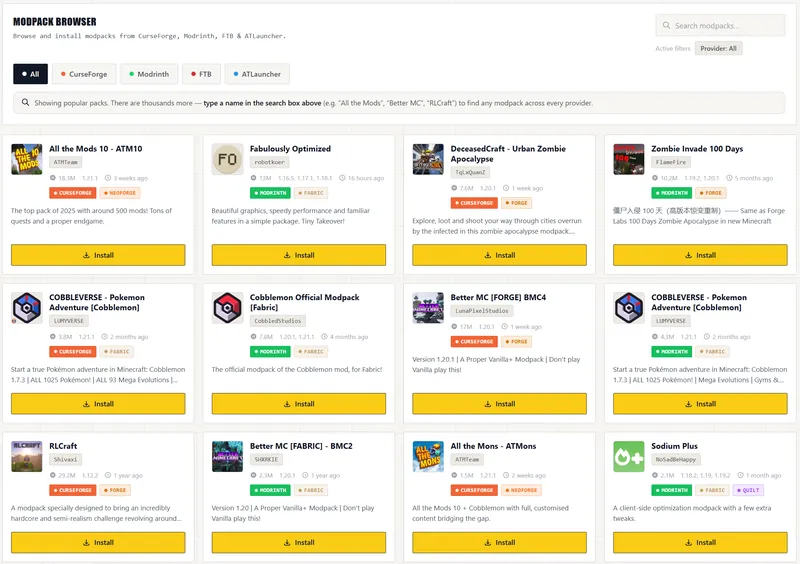Image resolution: width=800 pixels, height=564 pixels.
Task: Install the Modrinth COBBLEVERSE pack
Action: tap(700, 404)
